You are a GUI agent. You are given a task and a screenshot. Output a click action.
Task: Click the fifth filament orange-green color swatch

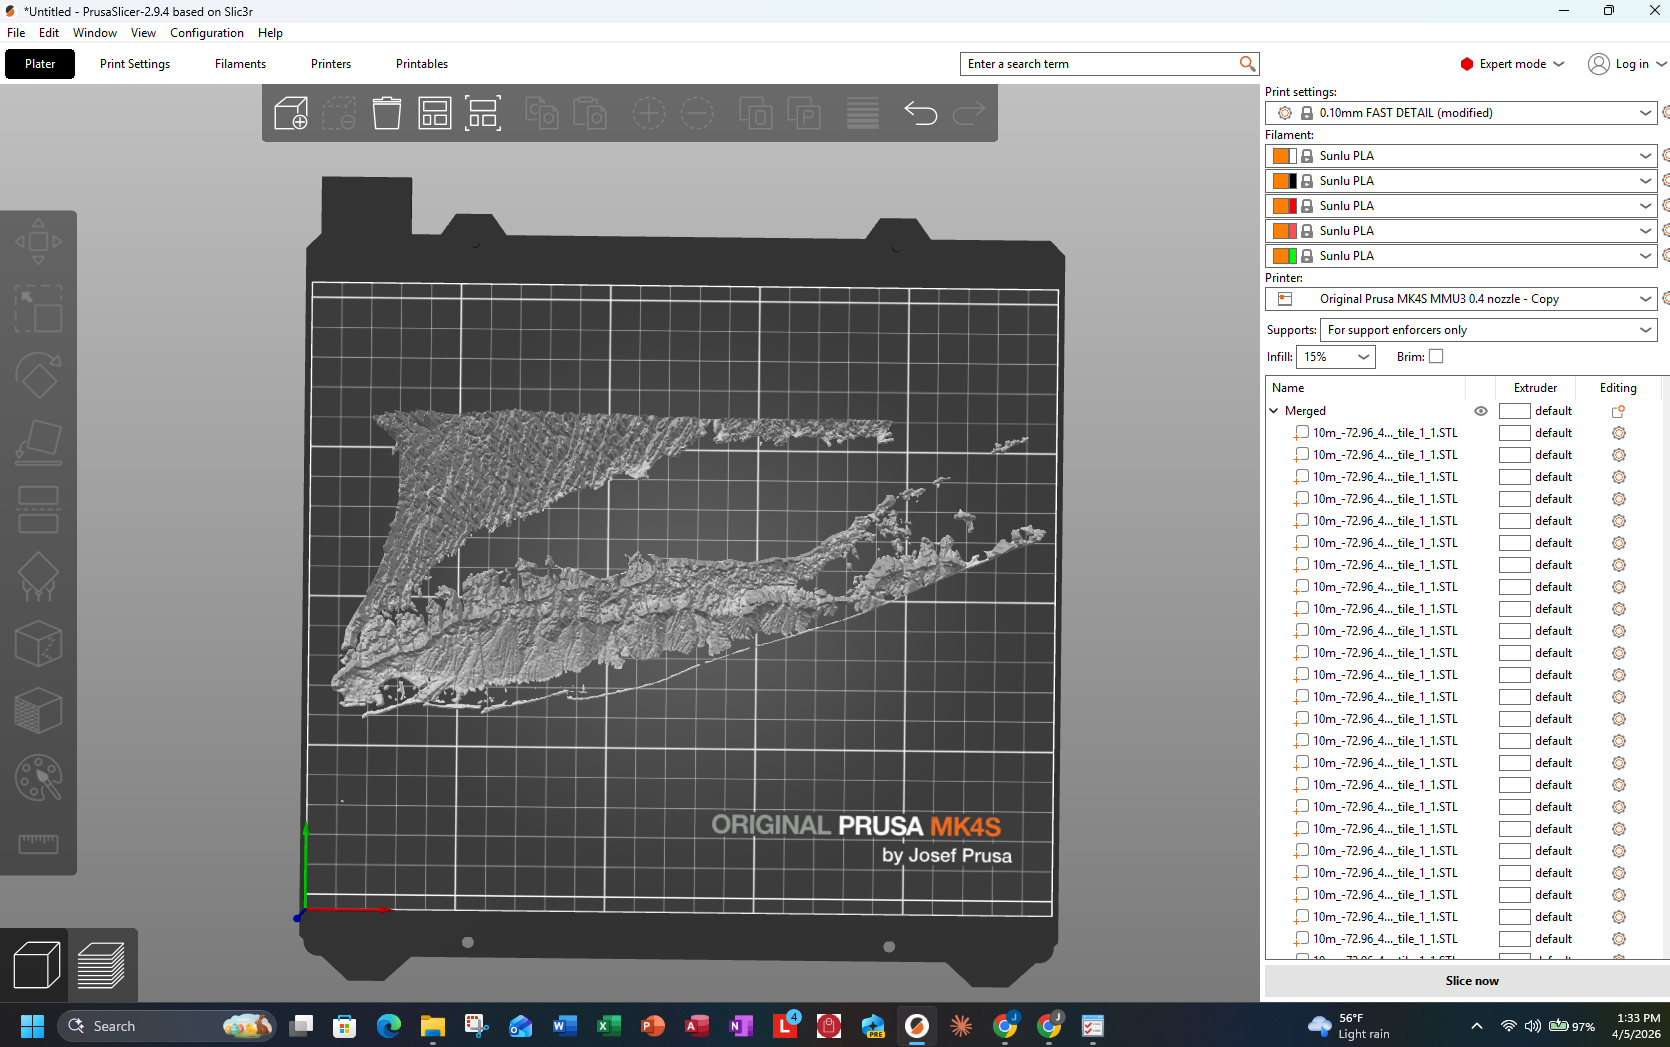[1285, 256]
